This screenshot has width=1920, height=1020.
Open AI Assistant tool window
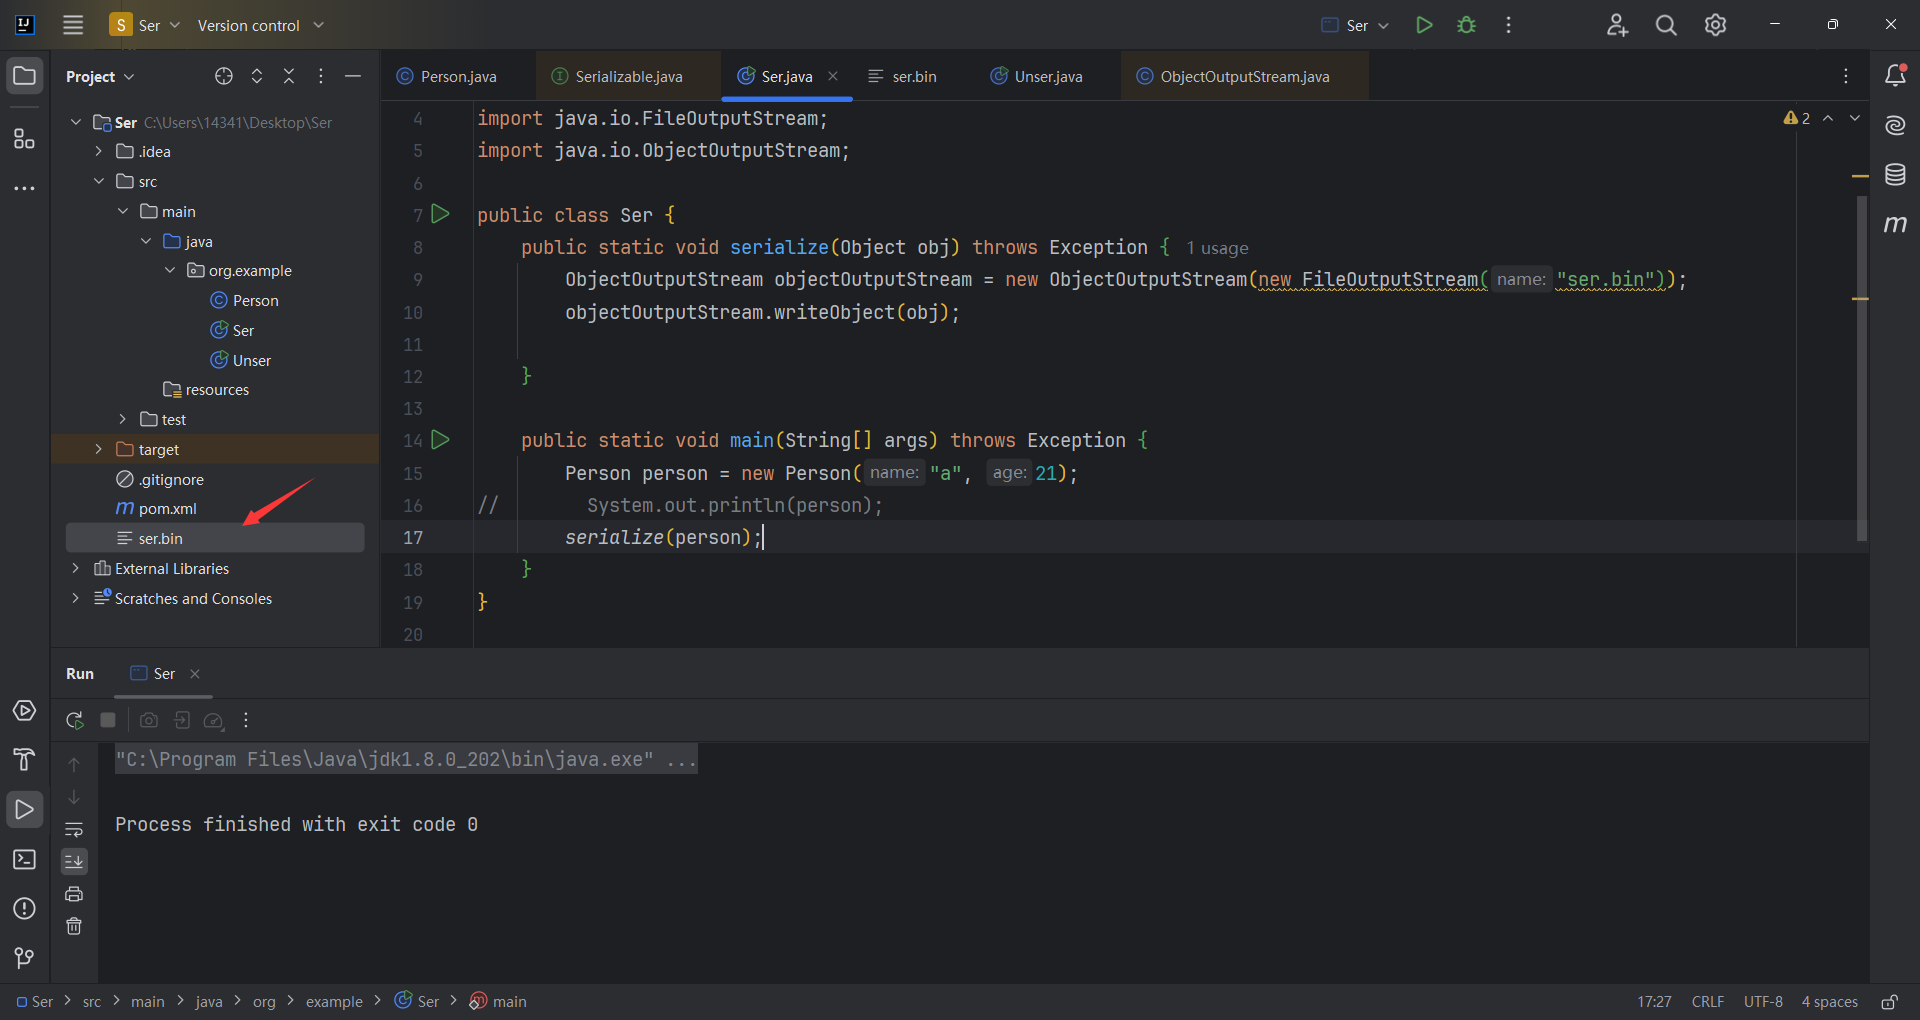coord(1895,125)
